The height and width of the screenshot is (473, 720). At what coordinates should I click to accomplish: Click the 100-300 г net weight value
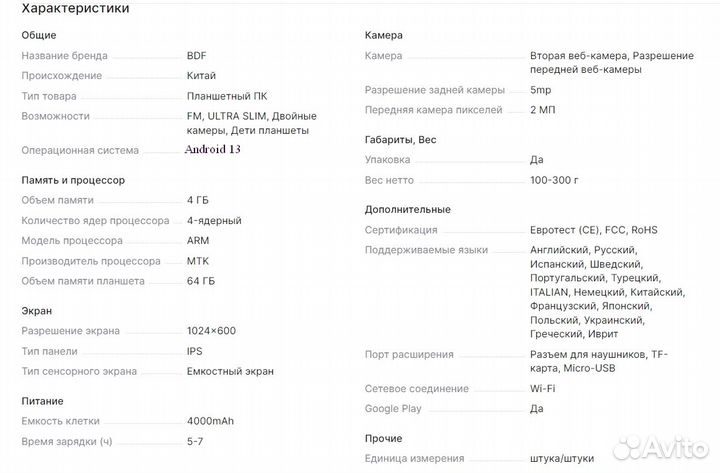pos(555,179)
